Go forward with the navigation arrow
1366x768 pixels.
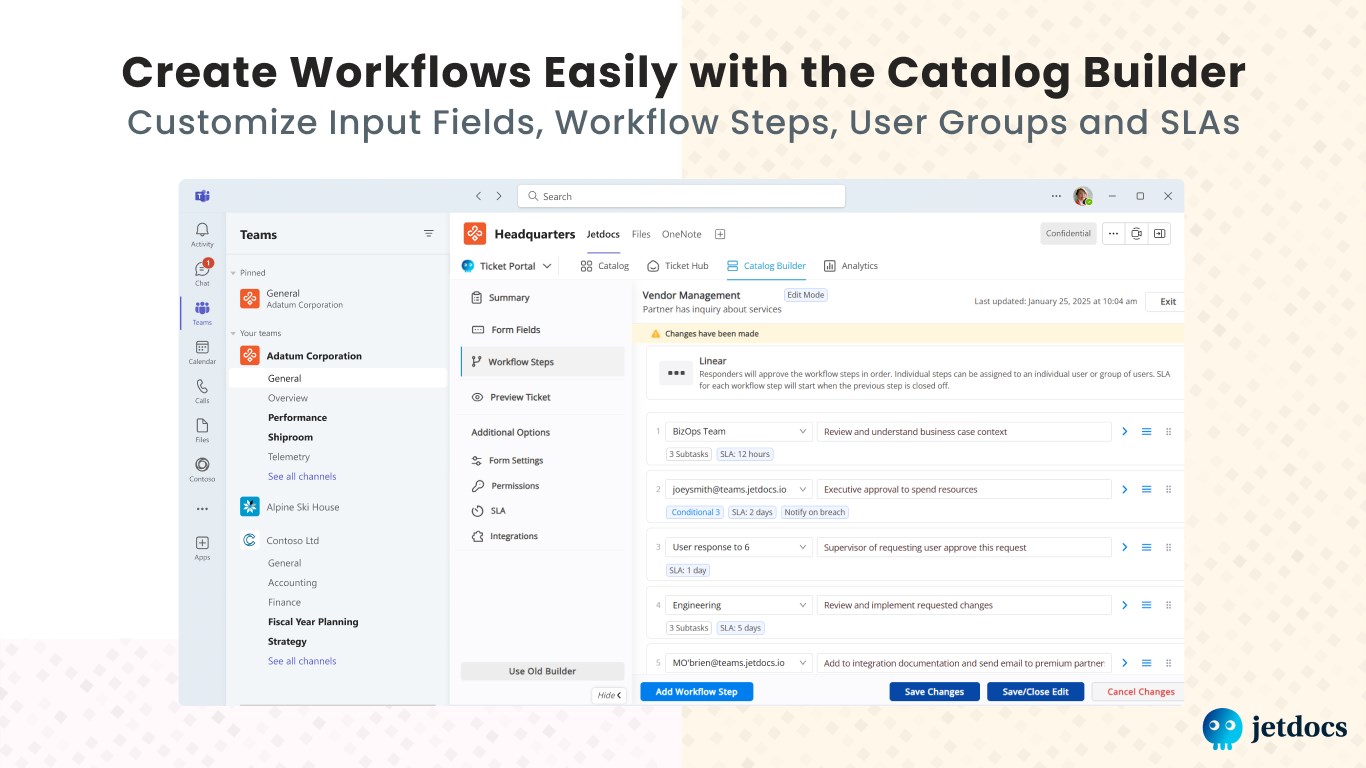pyautogui.click(x=499, y=196)
